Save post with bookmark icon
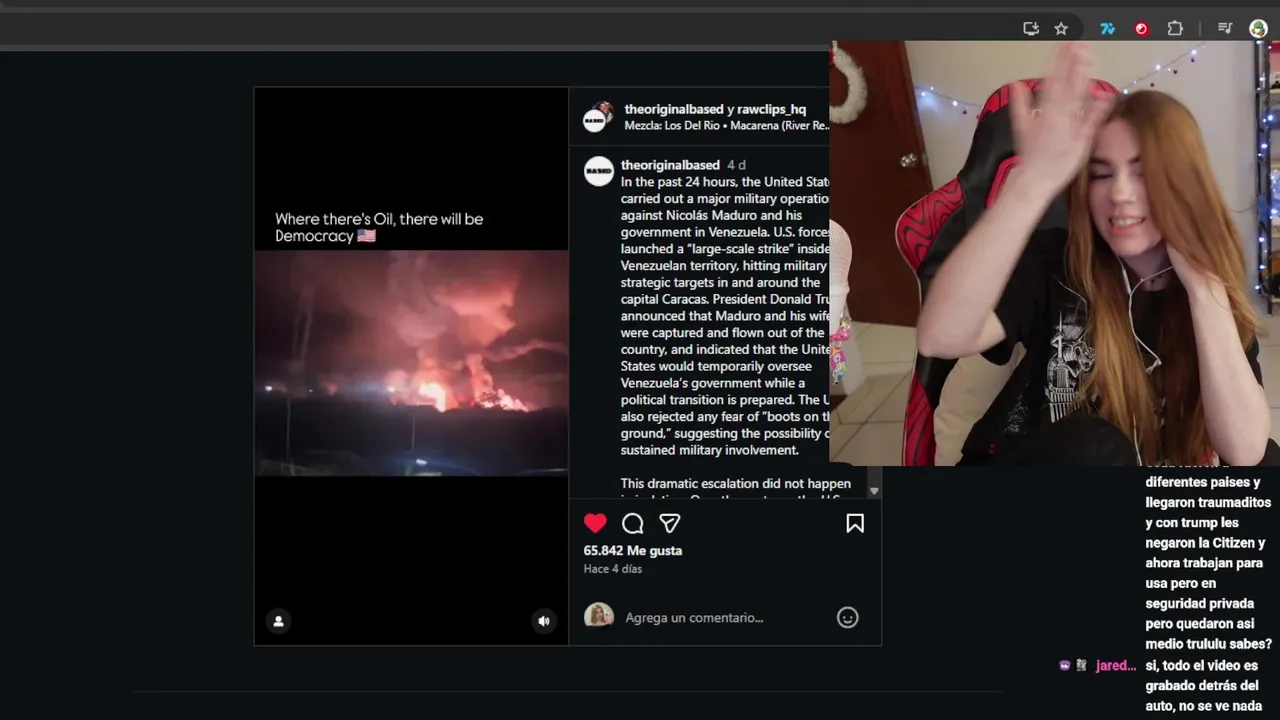Image resolution: width=1280 pixels, height=720 pixels. click(855, 523)
